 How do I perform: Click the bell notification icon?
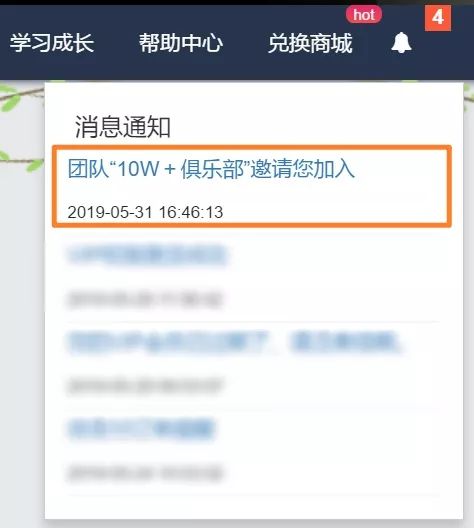click(401, 42)
